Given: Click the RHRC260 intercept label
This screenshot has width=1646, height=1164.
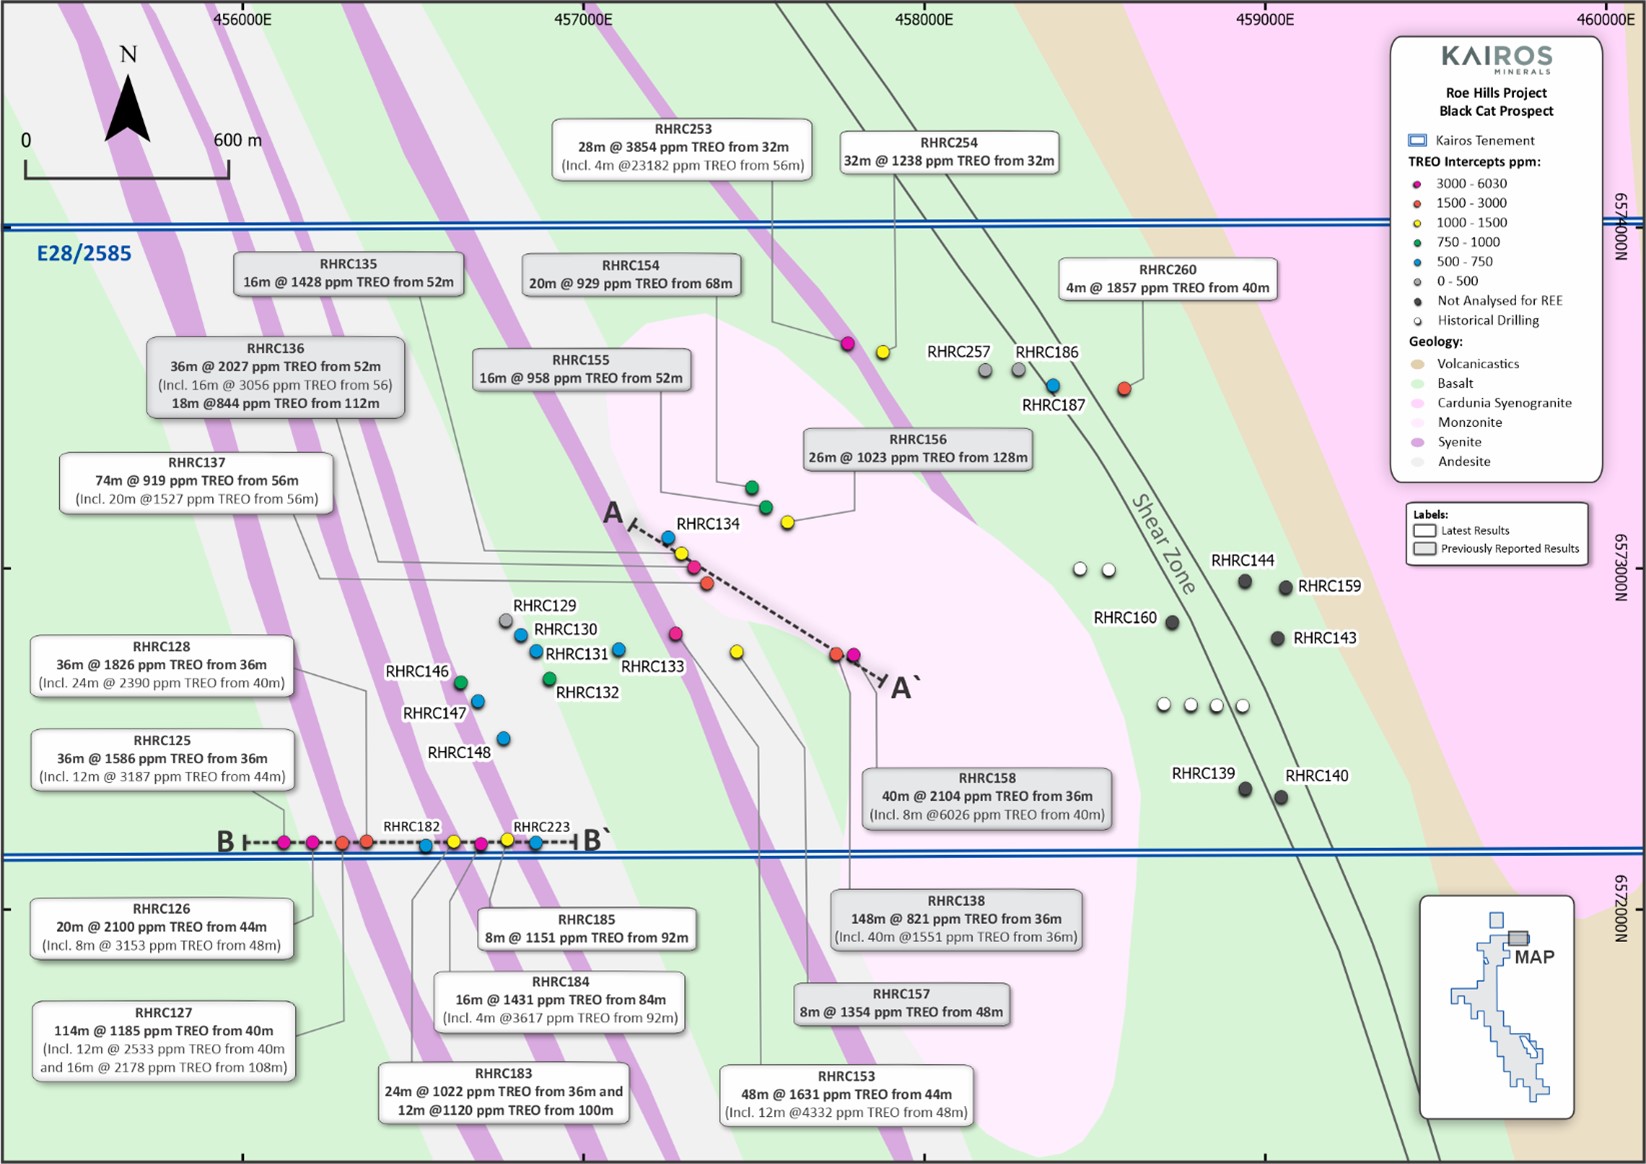Looking at the screenshot, I should coord(1167,279).
